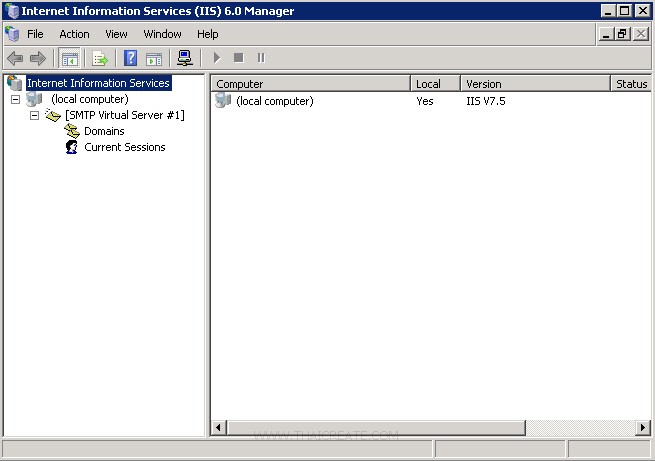Minimize the inner MDI console window

[x=606, y=34]
